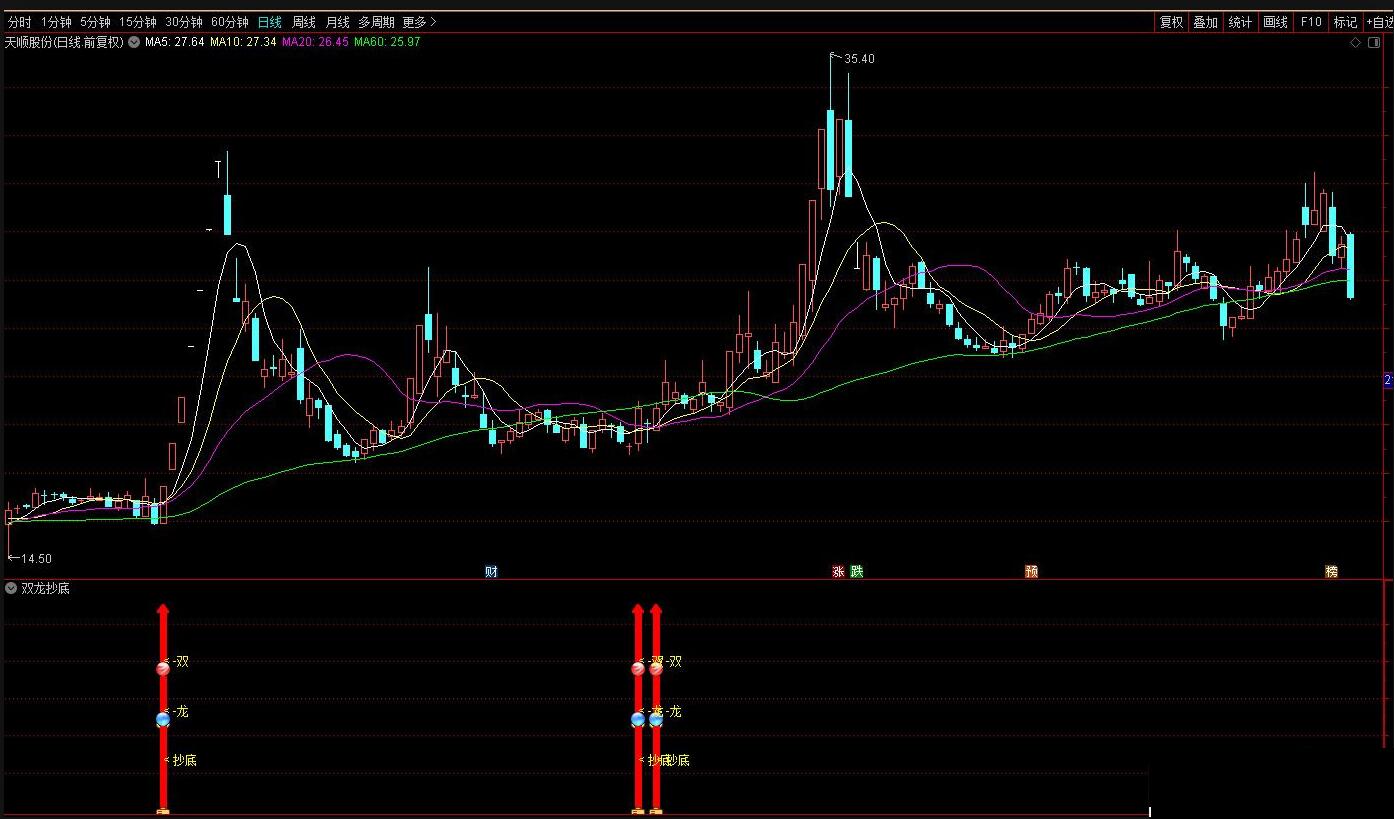The image size is (1394, 819).
Task: Expand the 天顺股份 chart title dropdown
Action: tap(133, 42)
